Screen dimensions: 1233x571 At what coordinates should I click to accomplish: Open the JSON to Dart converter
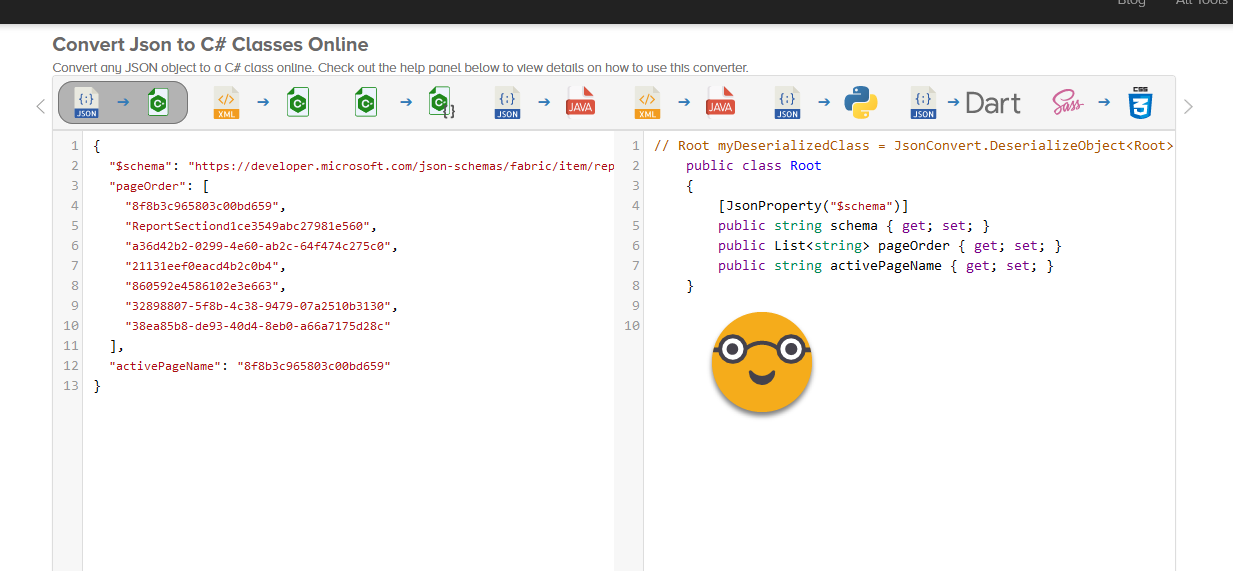click(x=964, y=102)
